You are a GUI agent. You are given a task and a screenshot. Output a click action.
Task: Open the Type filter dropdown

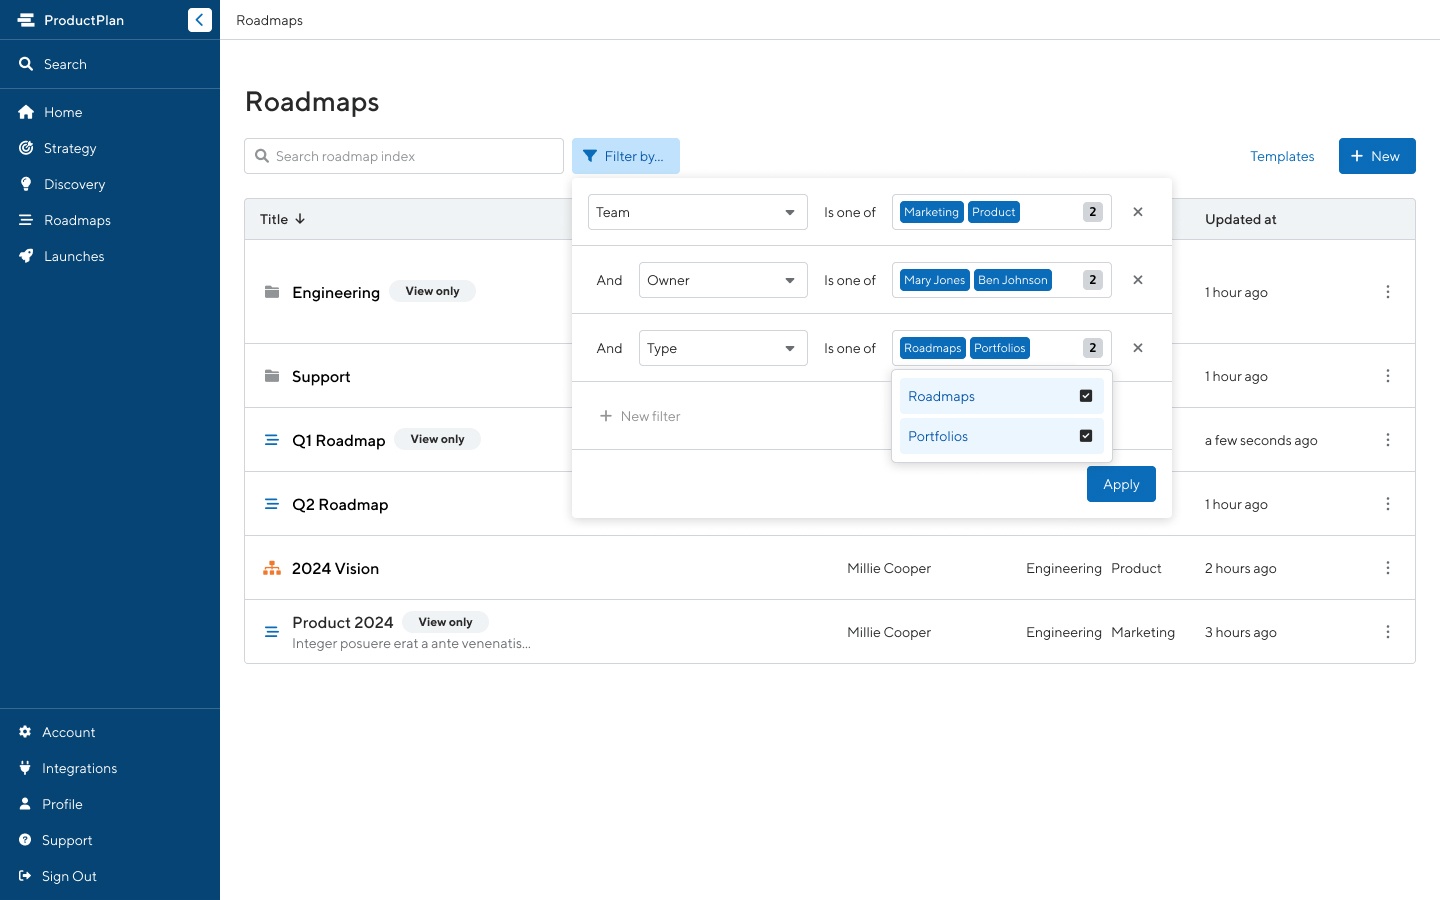[x=722, y=348]
